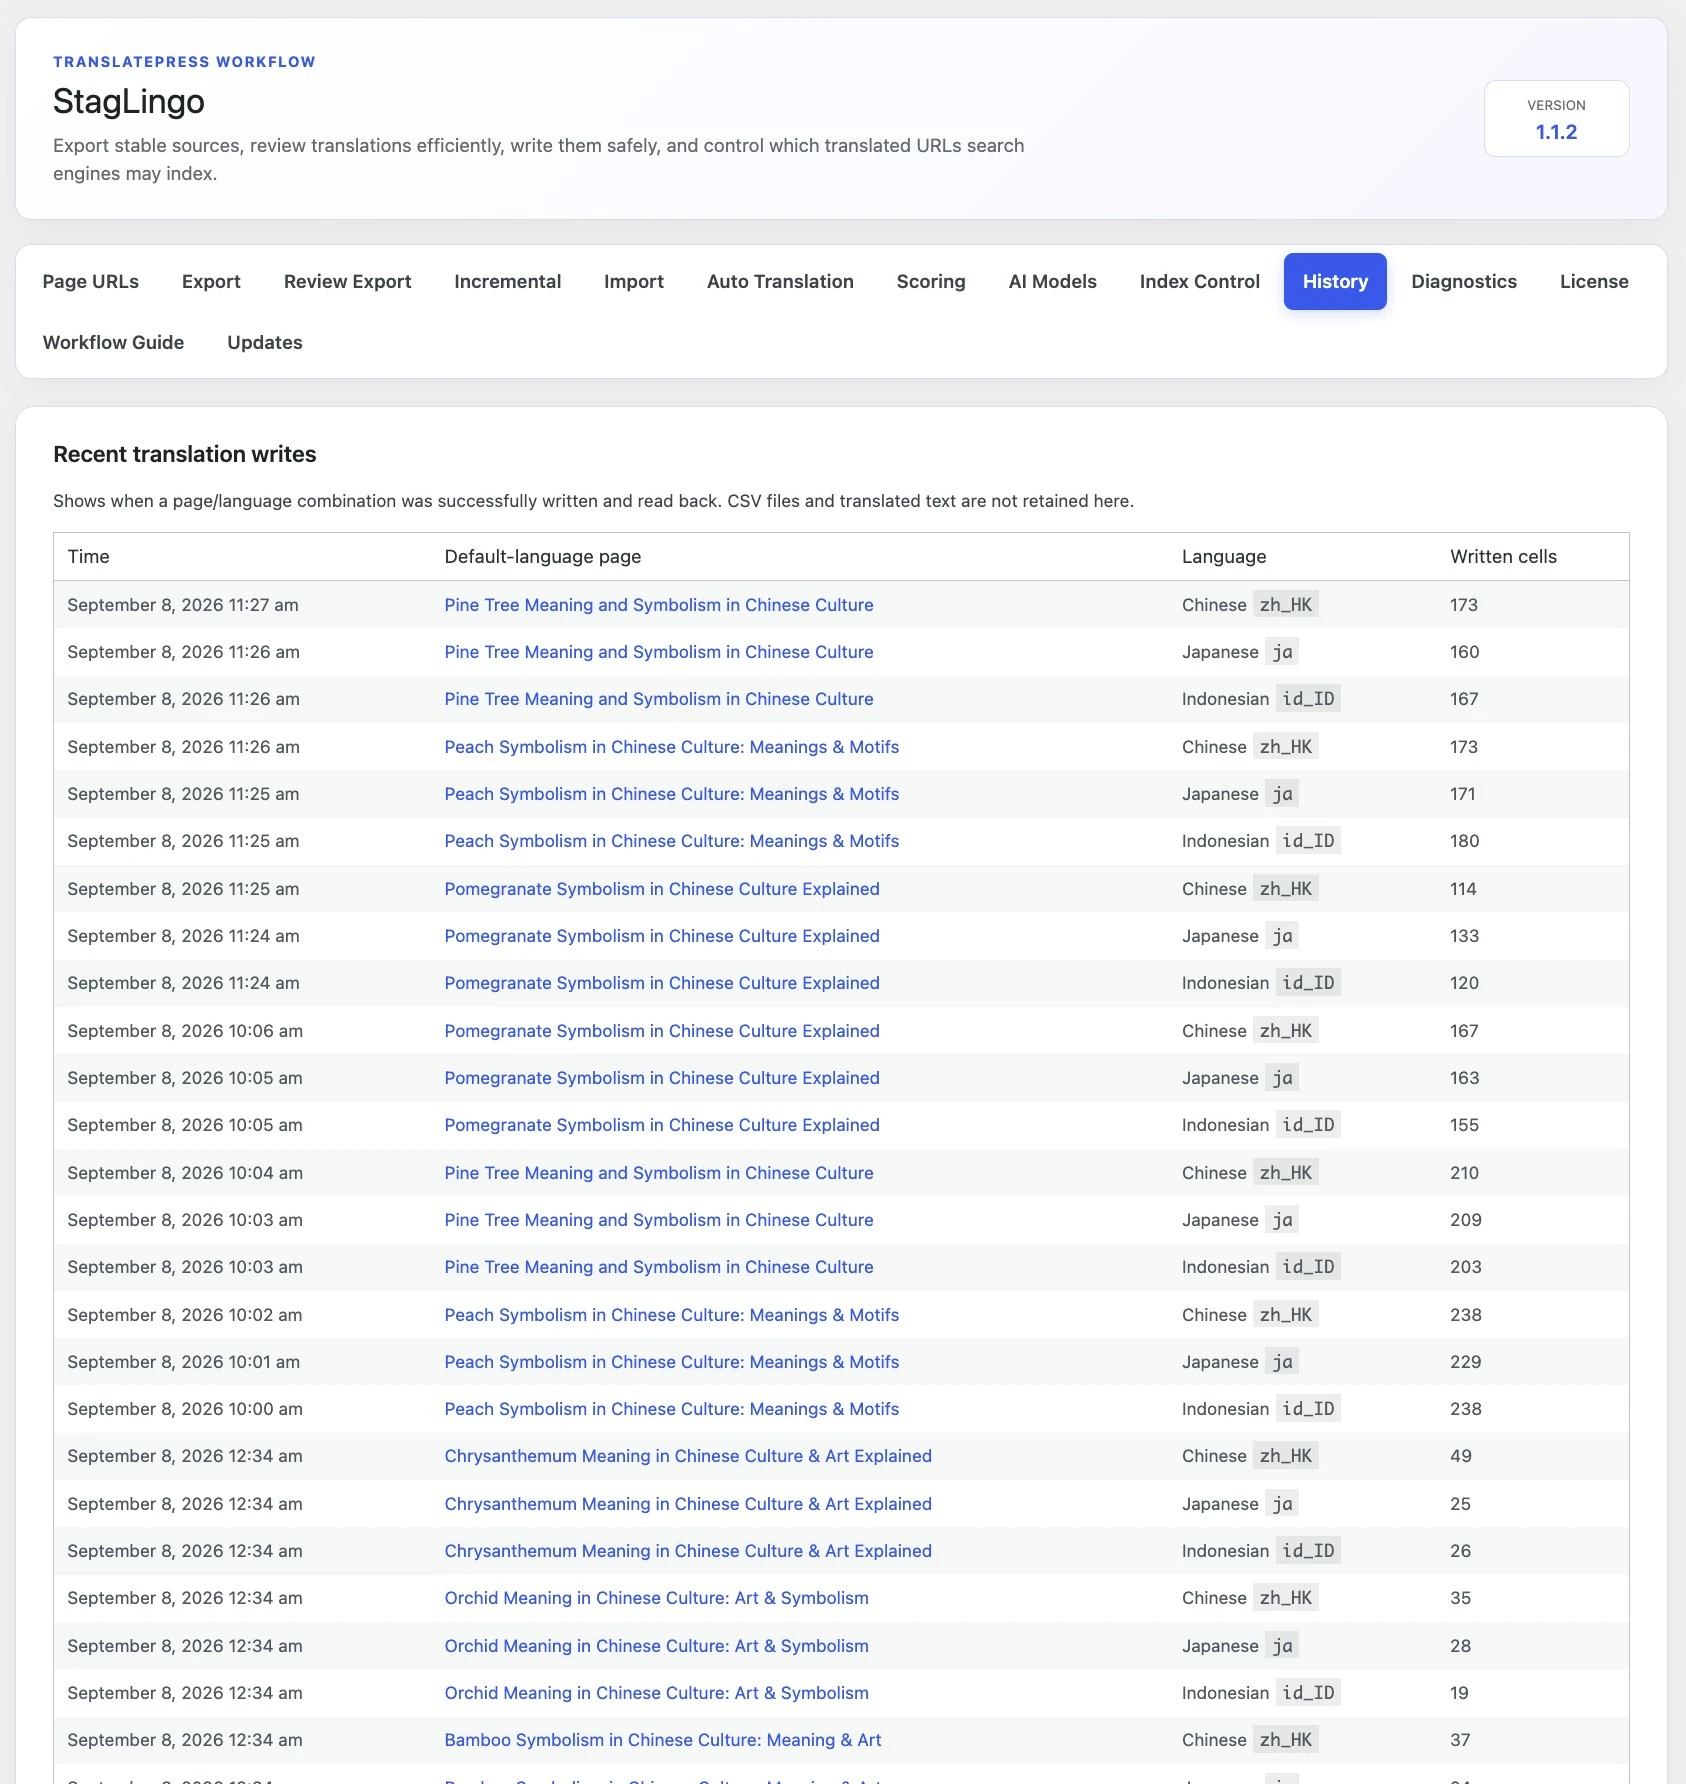Open the Page URLs tab

coord(91,282)
